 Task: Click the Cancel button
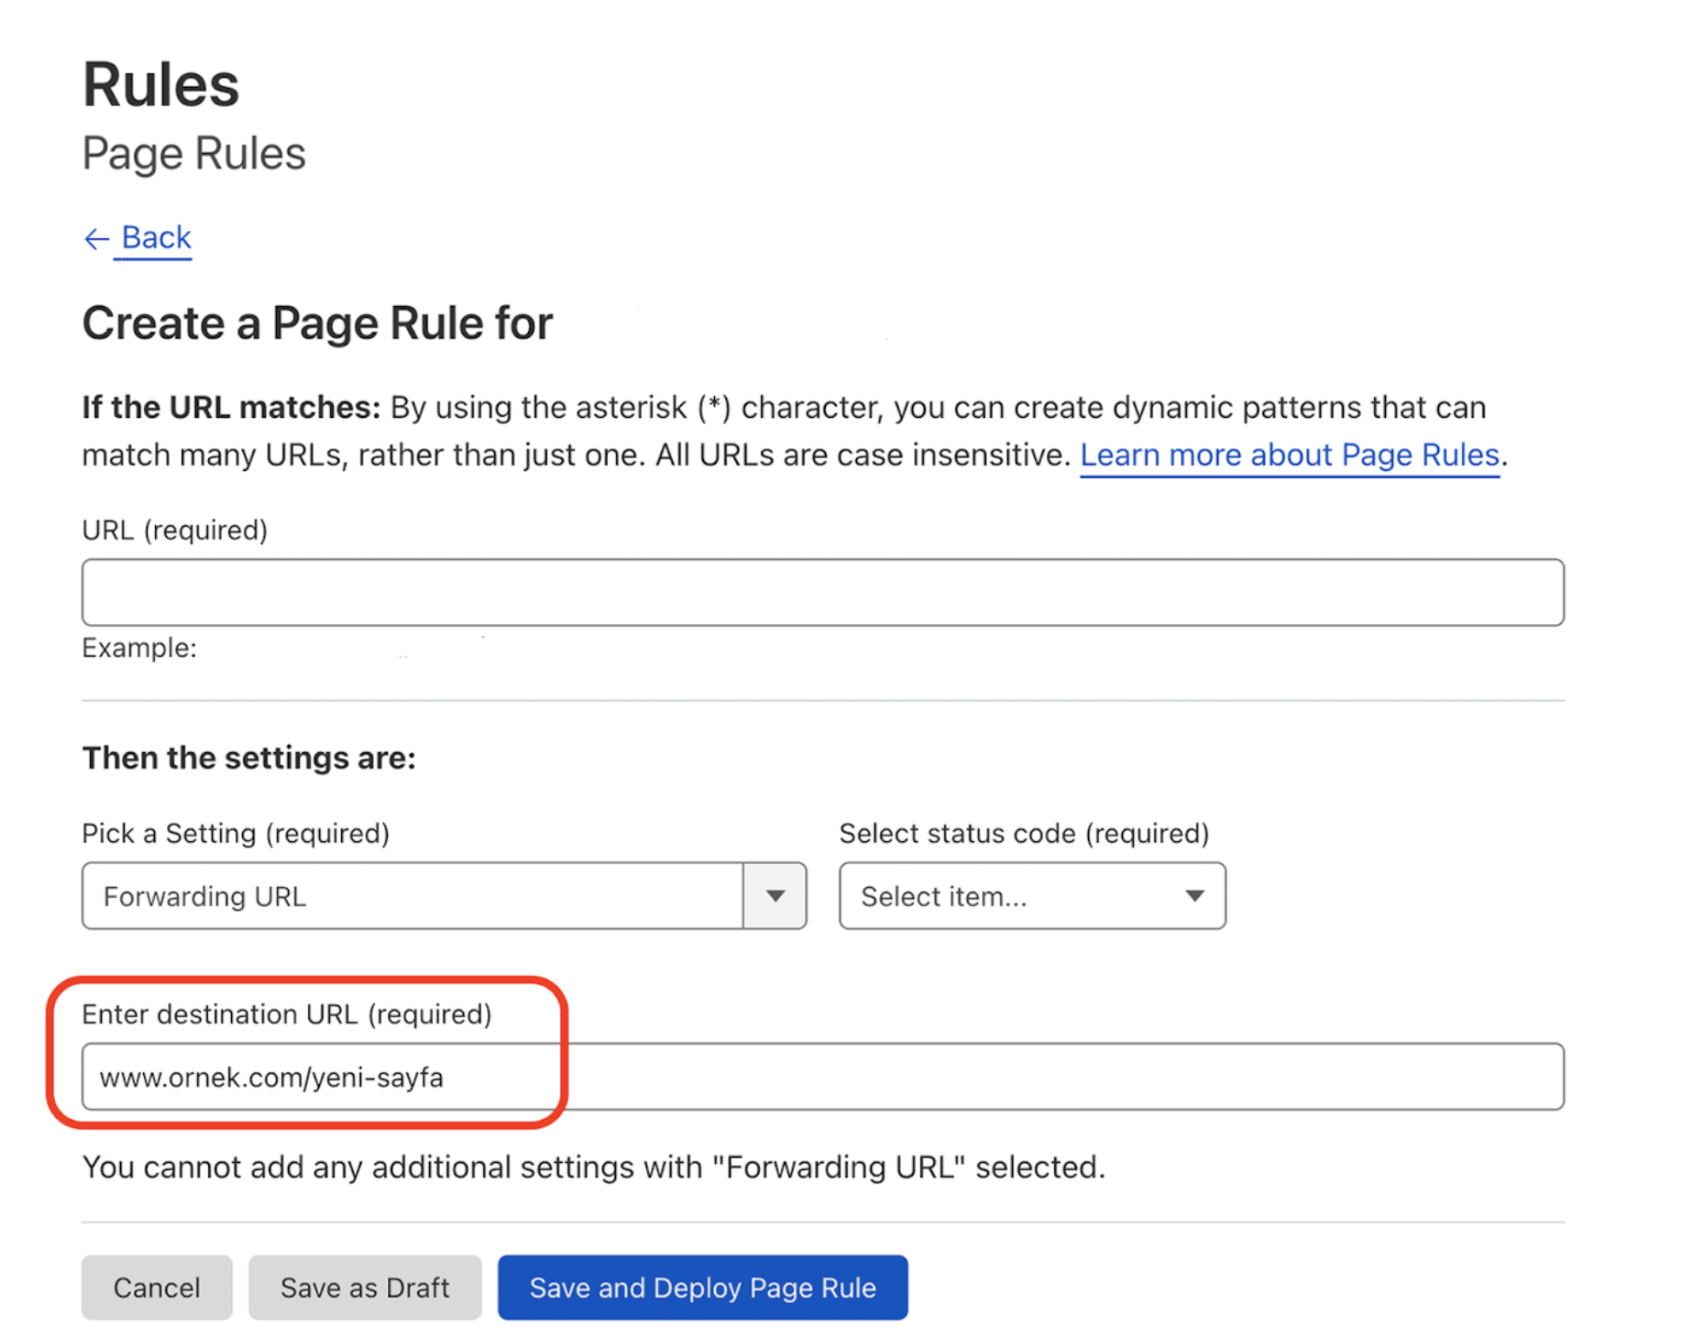157,1288
